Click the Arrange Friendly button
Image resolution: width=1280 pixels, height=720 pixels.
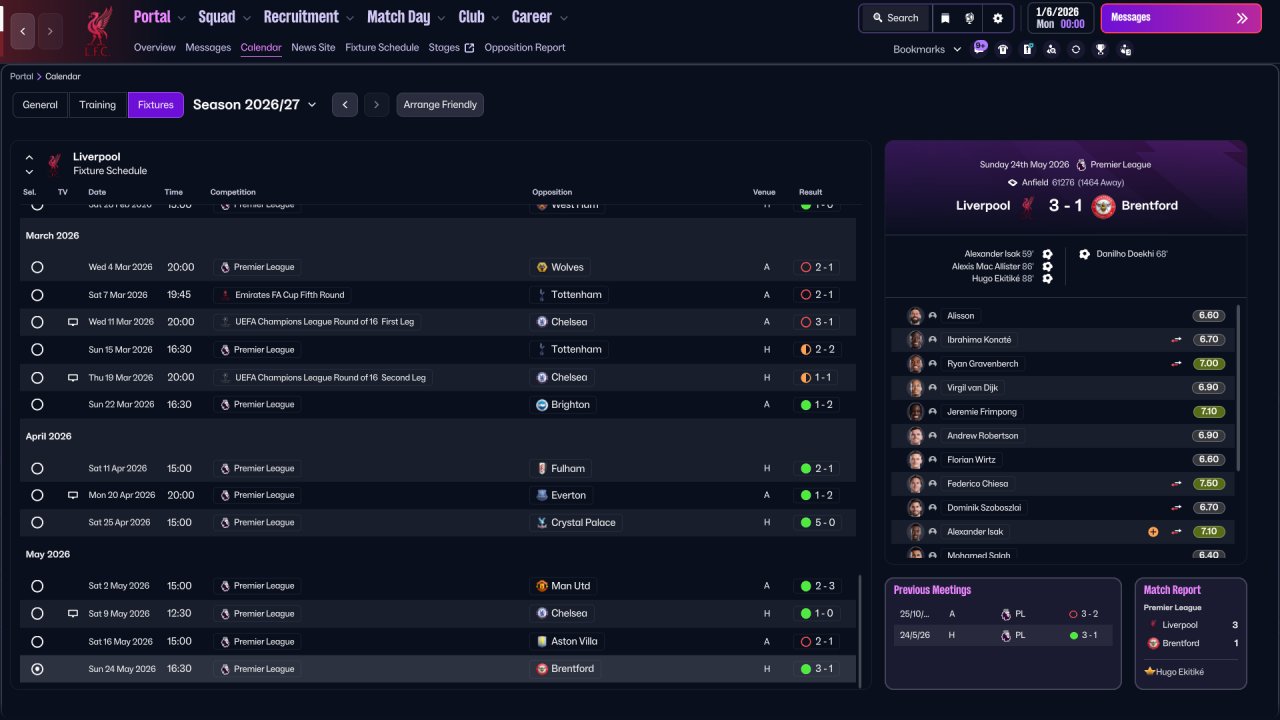pyautogui.click(x=440, y=105)
